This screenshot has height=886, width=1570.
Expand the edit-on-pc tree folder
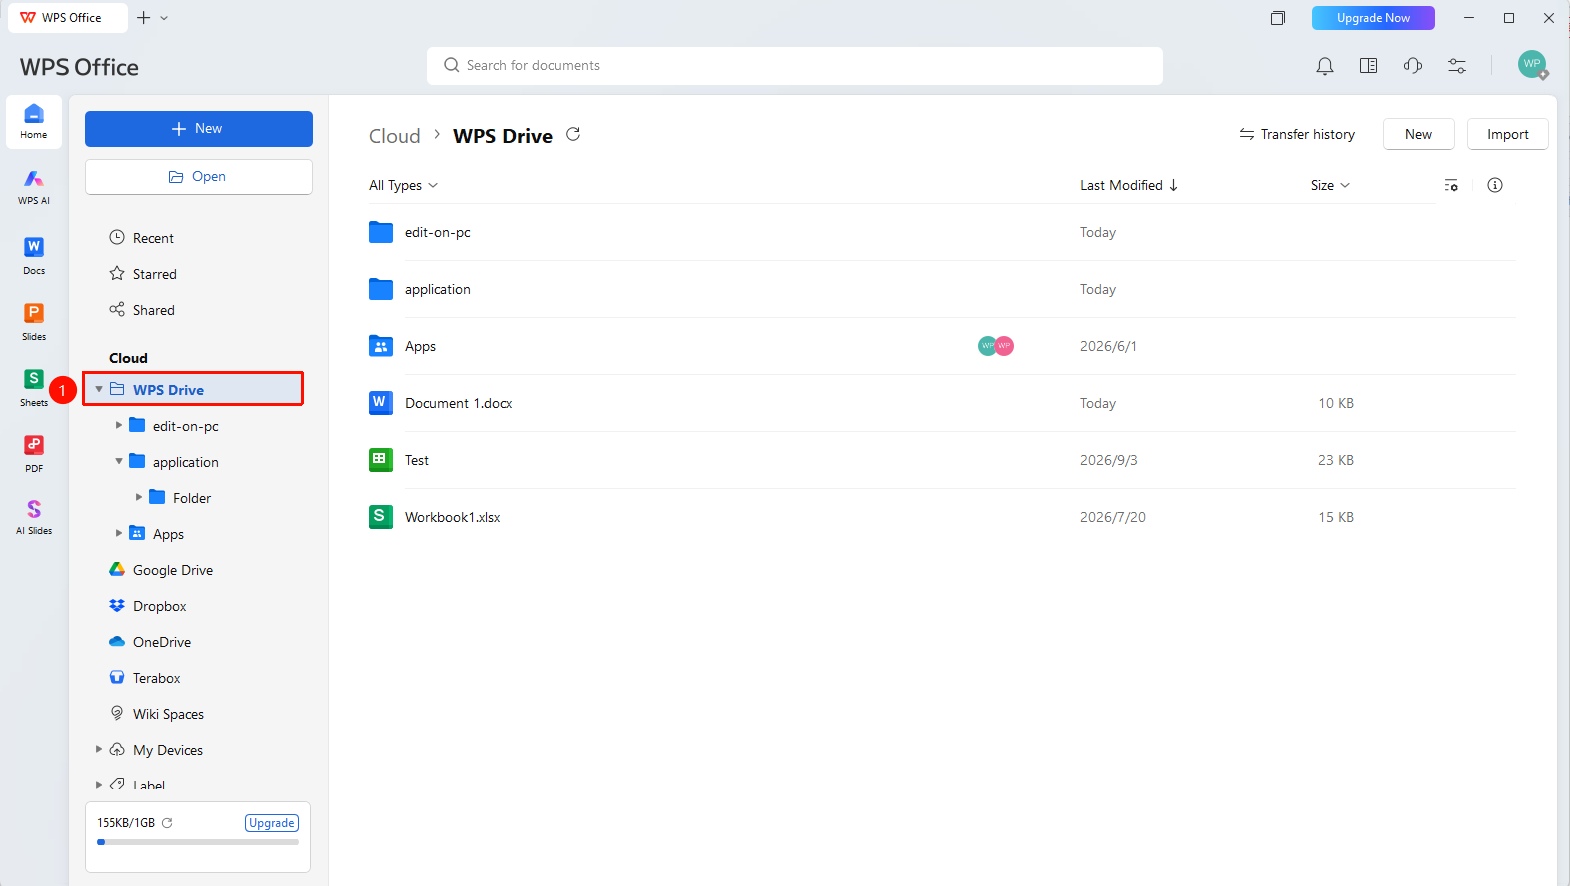pos(119,425)
